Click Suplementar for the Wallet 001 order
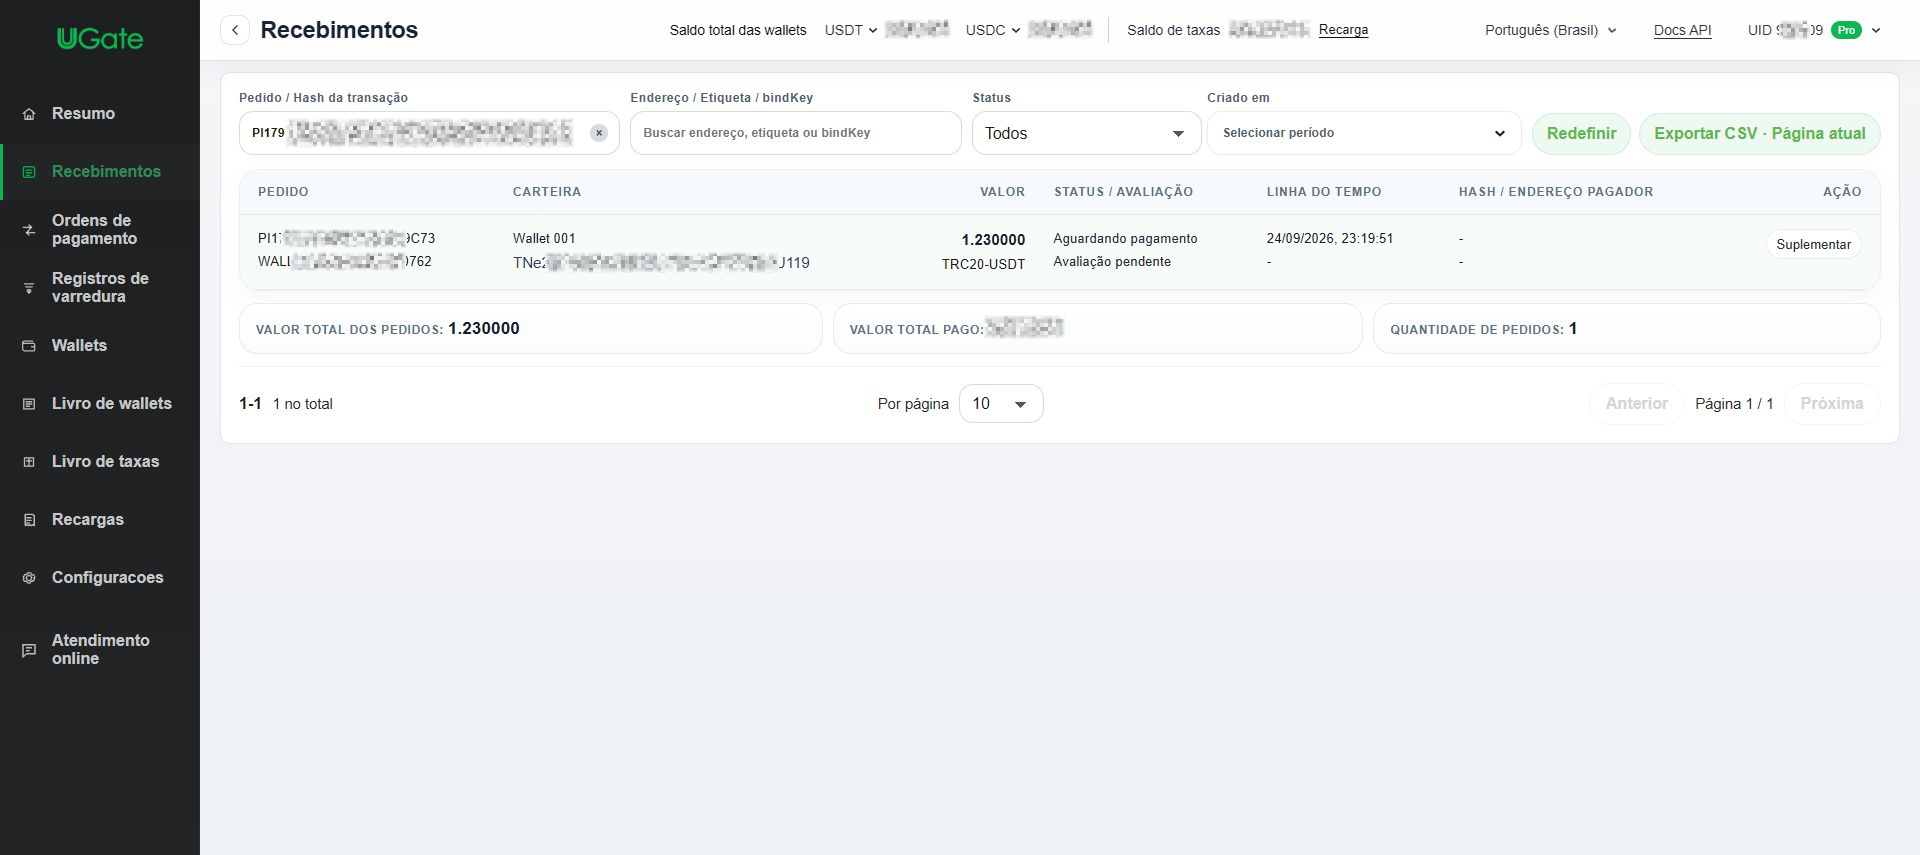The height and width of the screenshot is (855, 1920). click(1813, 245)
